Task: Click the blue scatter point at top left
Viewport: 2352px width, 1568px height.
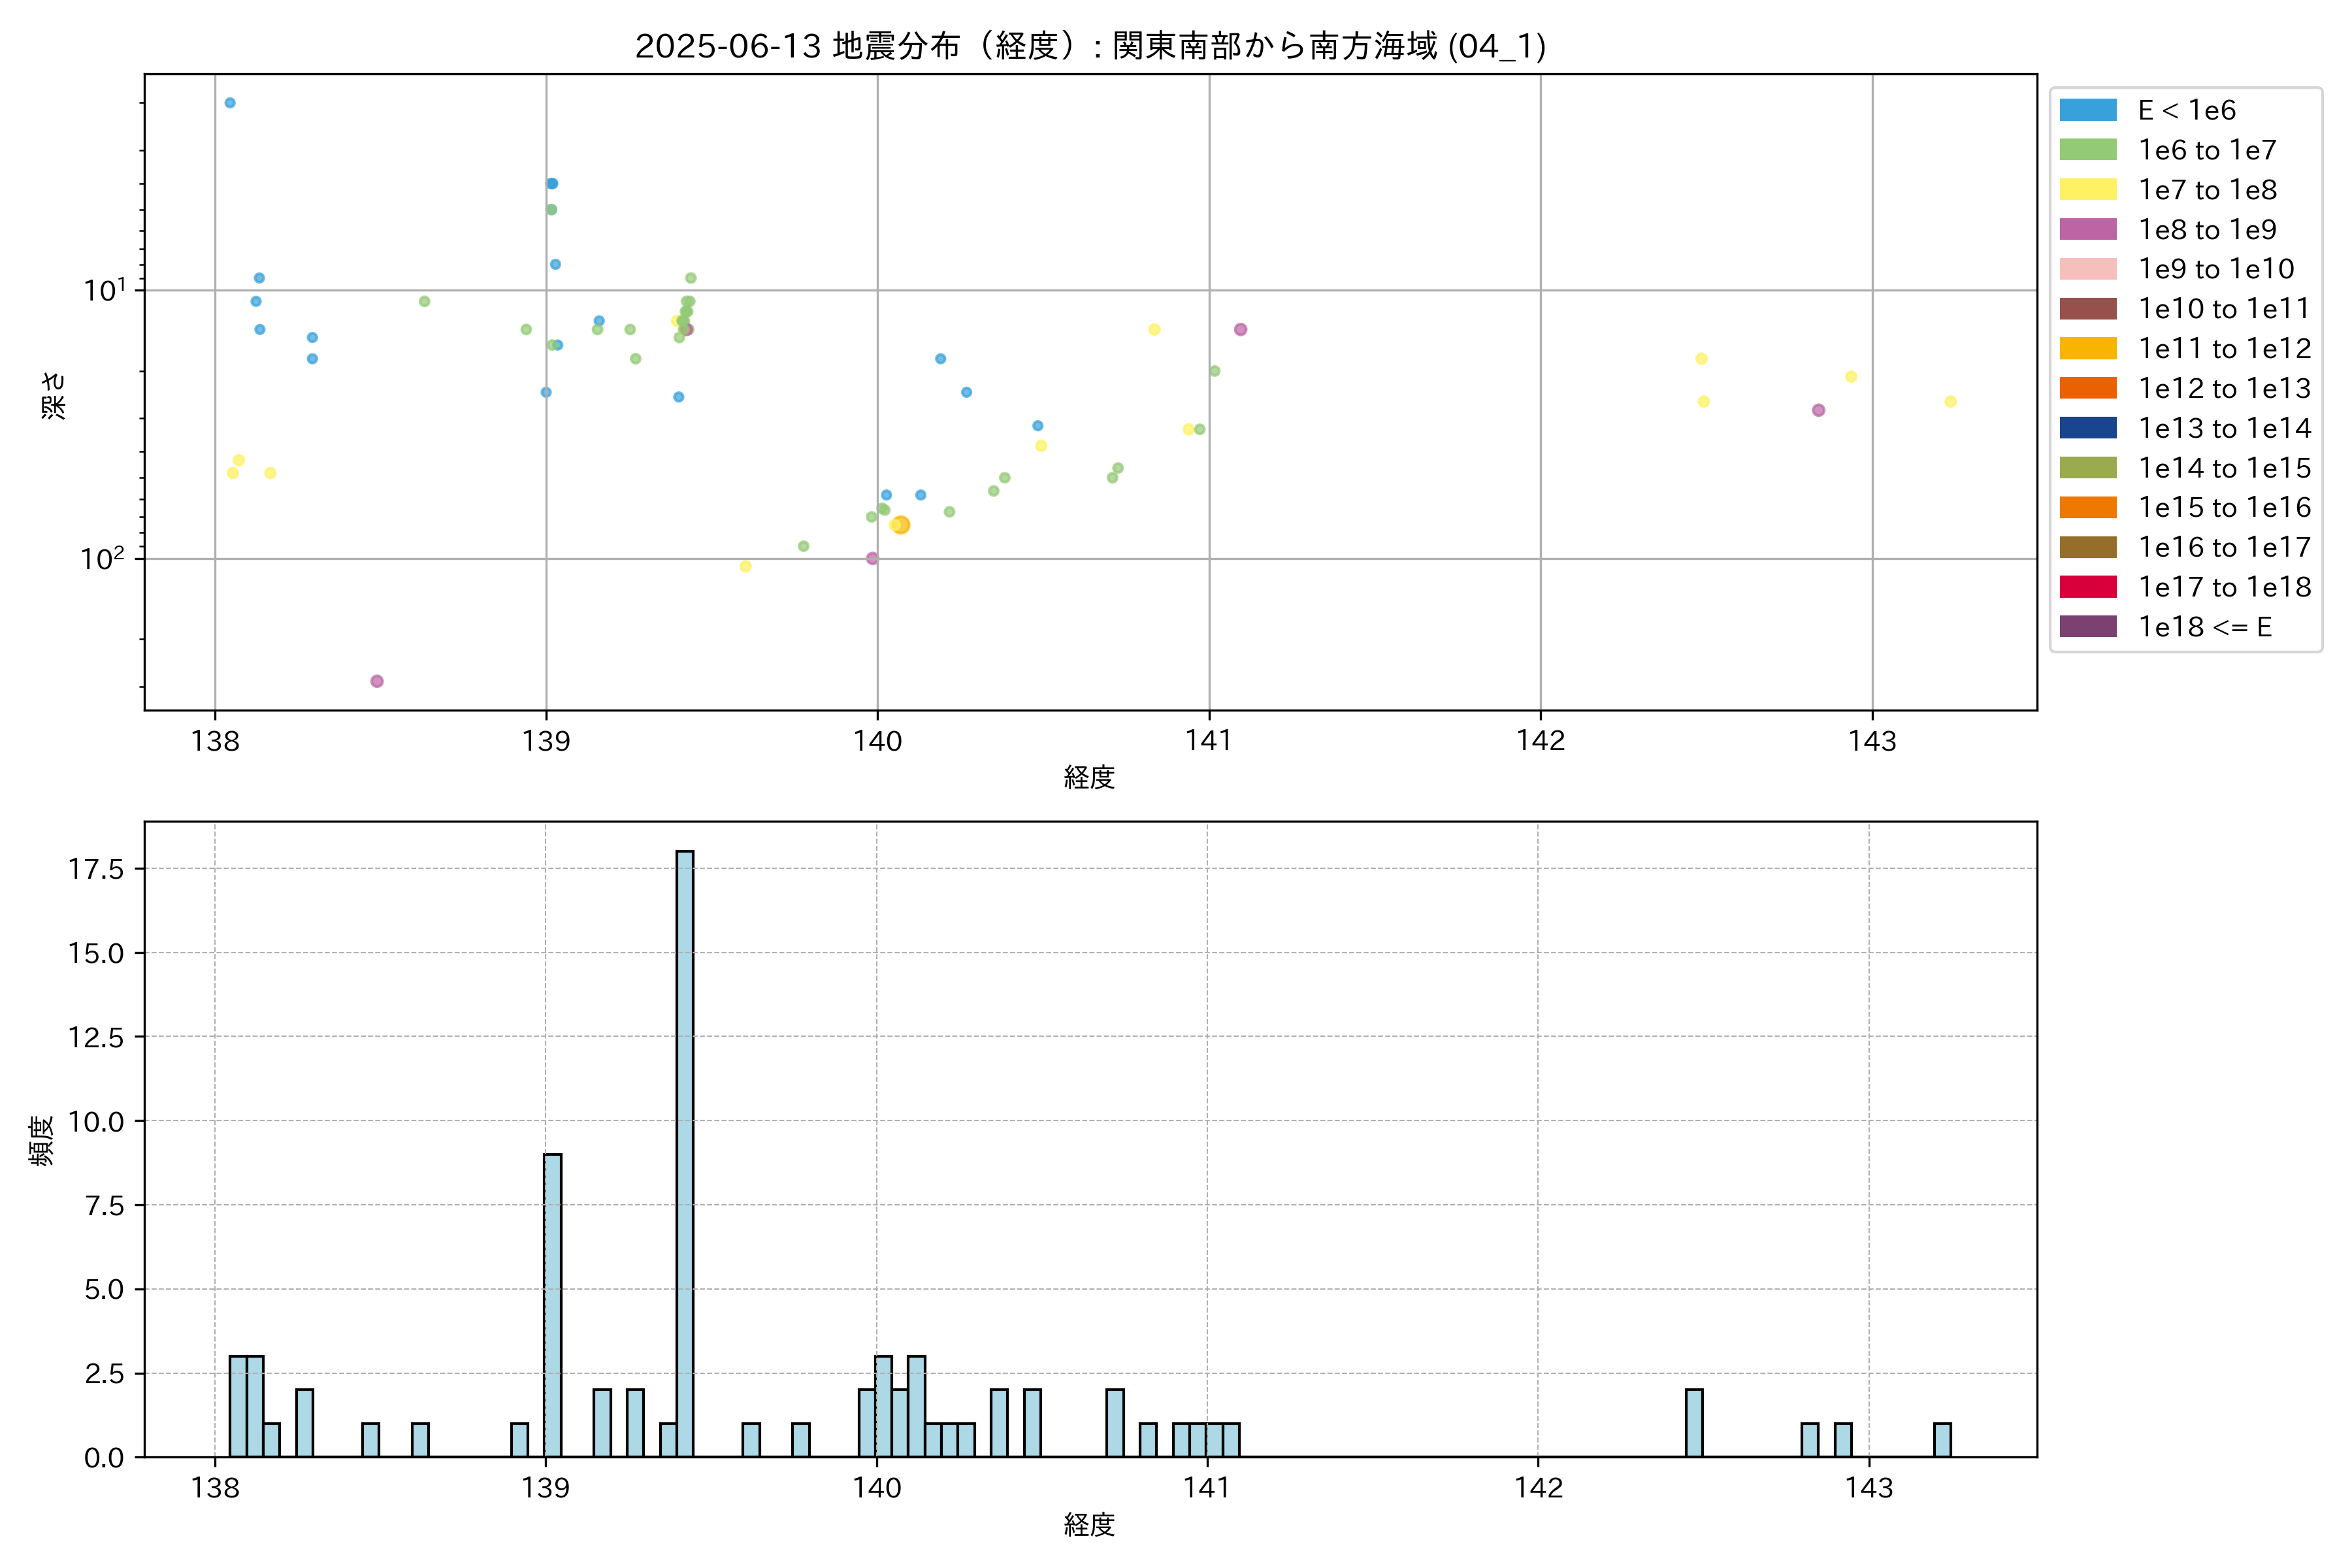Action: 230,103
